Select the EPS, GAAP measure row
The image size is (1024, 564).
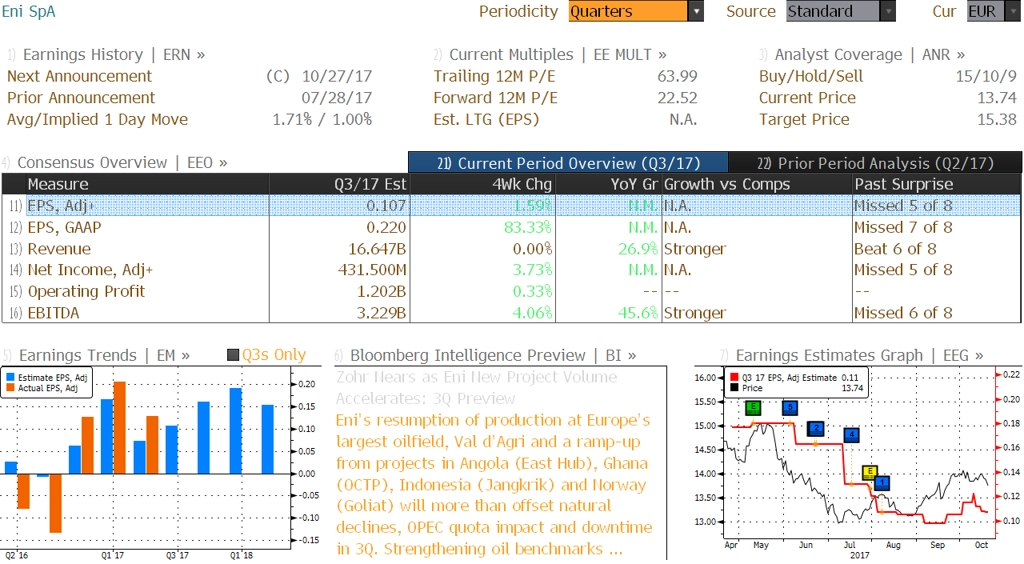(511, 227)
